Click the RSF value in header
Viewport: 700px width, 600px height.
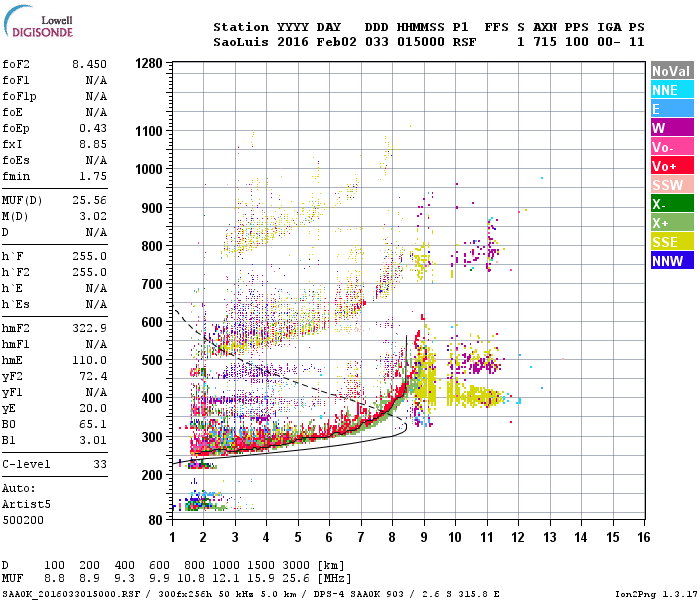(464, 42)
